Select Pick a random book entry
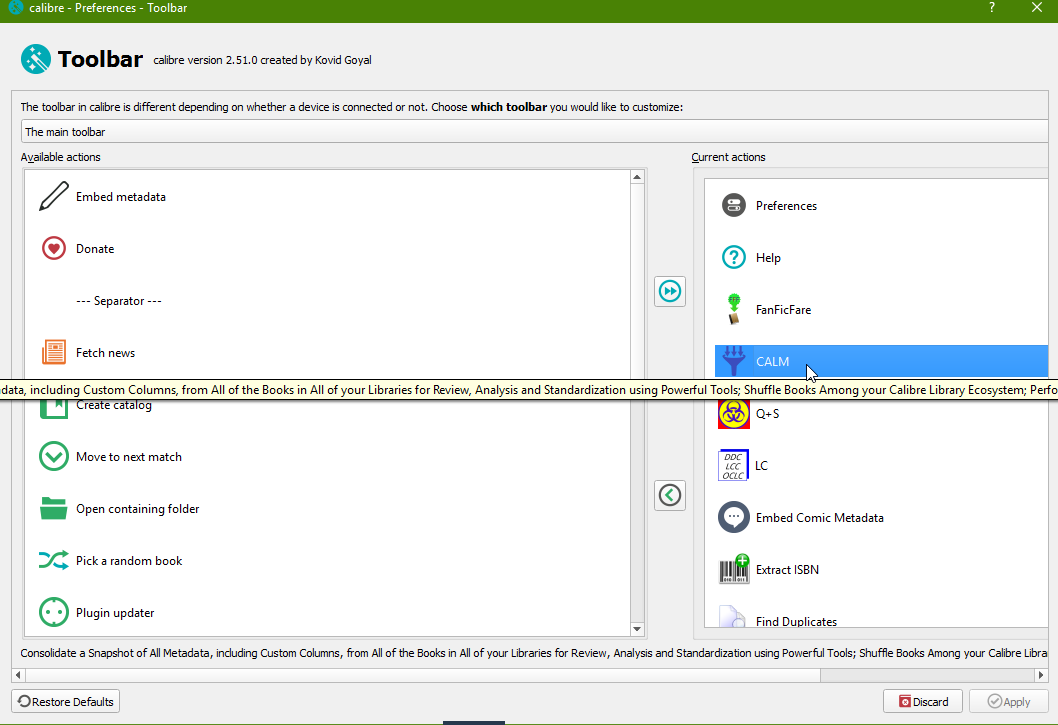Screen dimensions: 1058x725 point(327,560)
